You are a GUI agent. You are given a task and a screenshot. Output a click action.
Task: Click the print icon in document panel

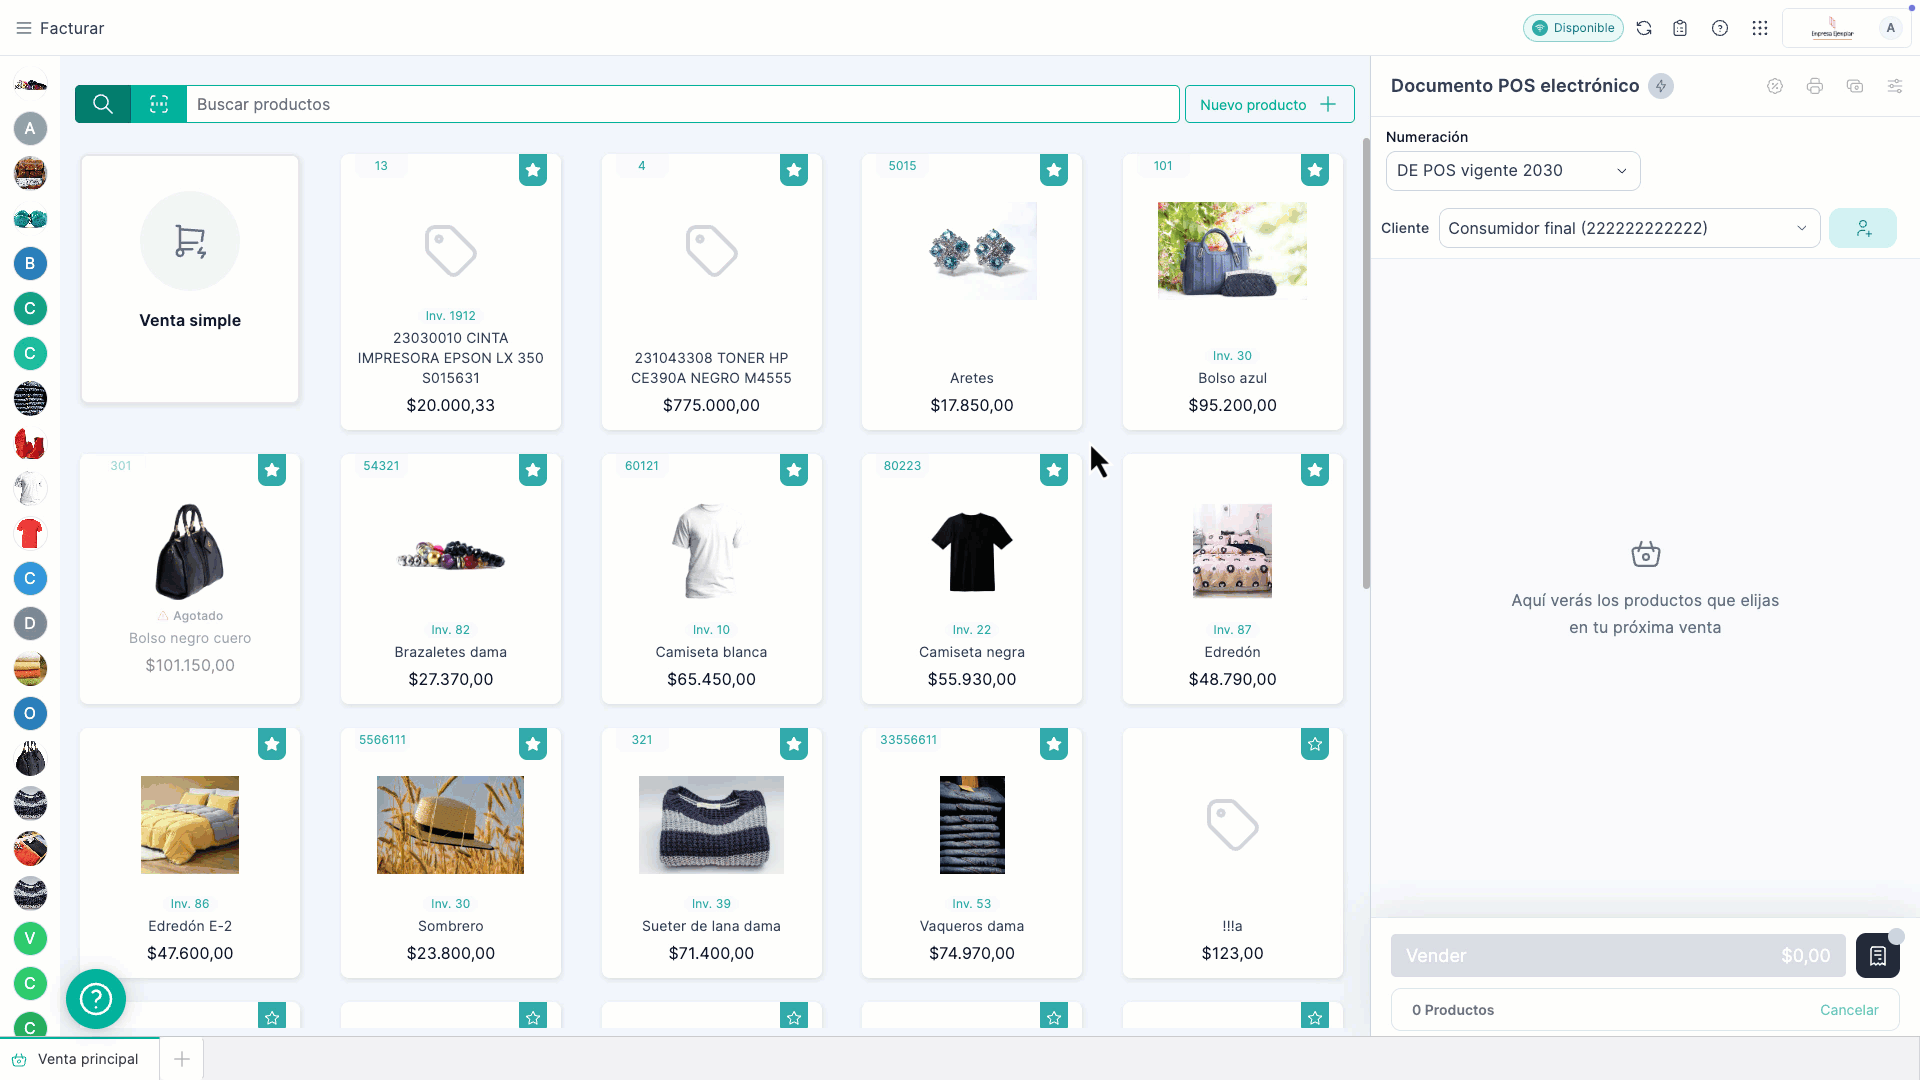click(1815, 86)
